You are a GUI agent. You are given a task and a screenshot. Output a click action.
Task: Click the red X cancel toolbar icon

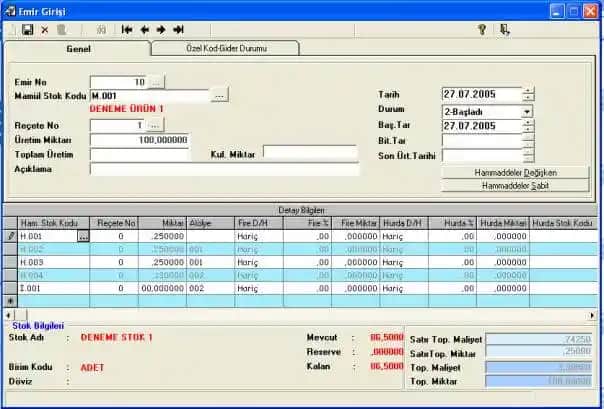point(45,30)
